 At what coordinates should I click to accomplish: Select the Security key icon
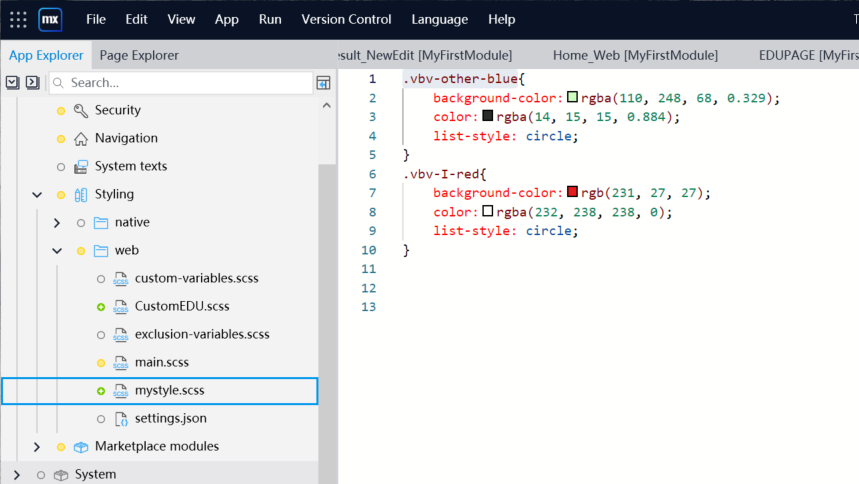[81, 110]
